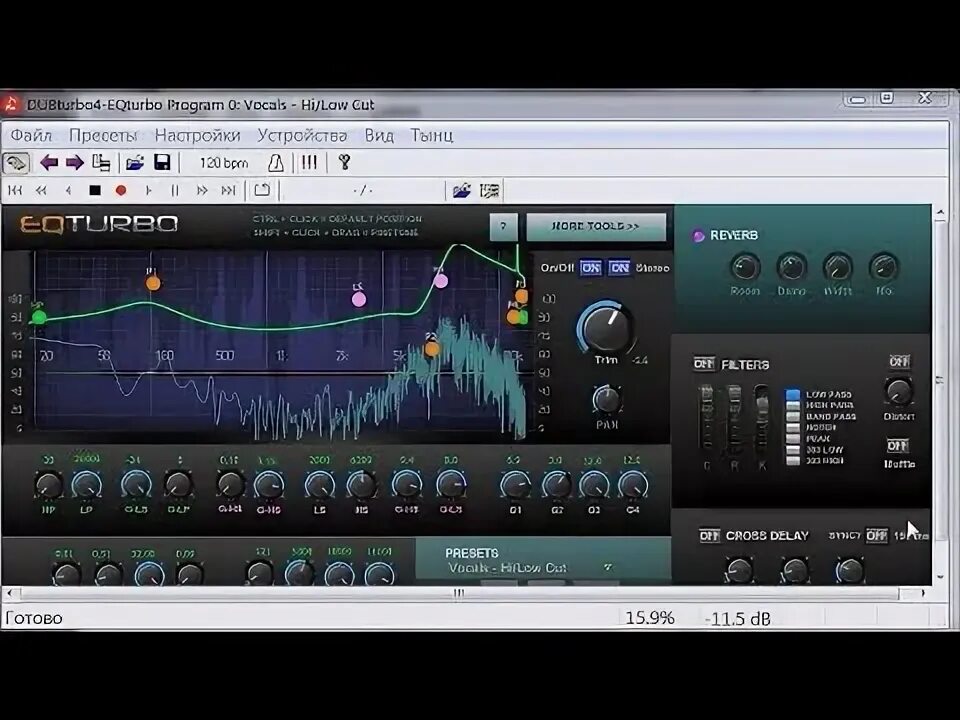Click the program list icon beside the arrows
The image size is (960, 720).
pos(101,163)
